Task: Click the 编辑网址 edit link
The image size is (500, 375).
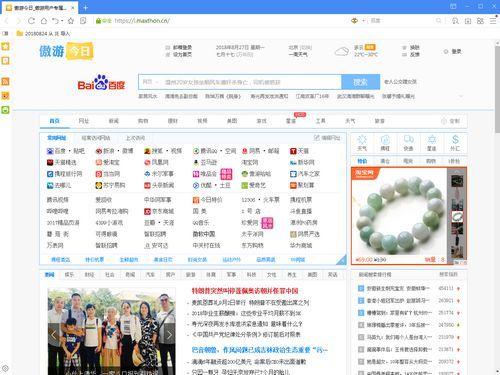Action: coord(327,138)
